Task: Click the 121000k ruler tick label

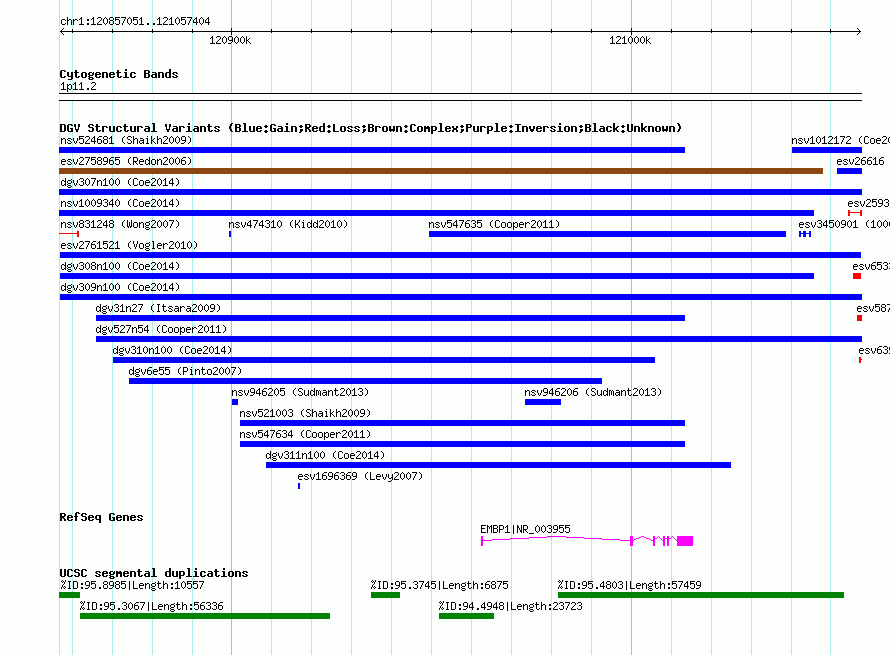Action: pos(630,40)
